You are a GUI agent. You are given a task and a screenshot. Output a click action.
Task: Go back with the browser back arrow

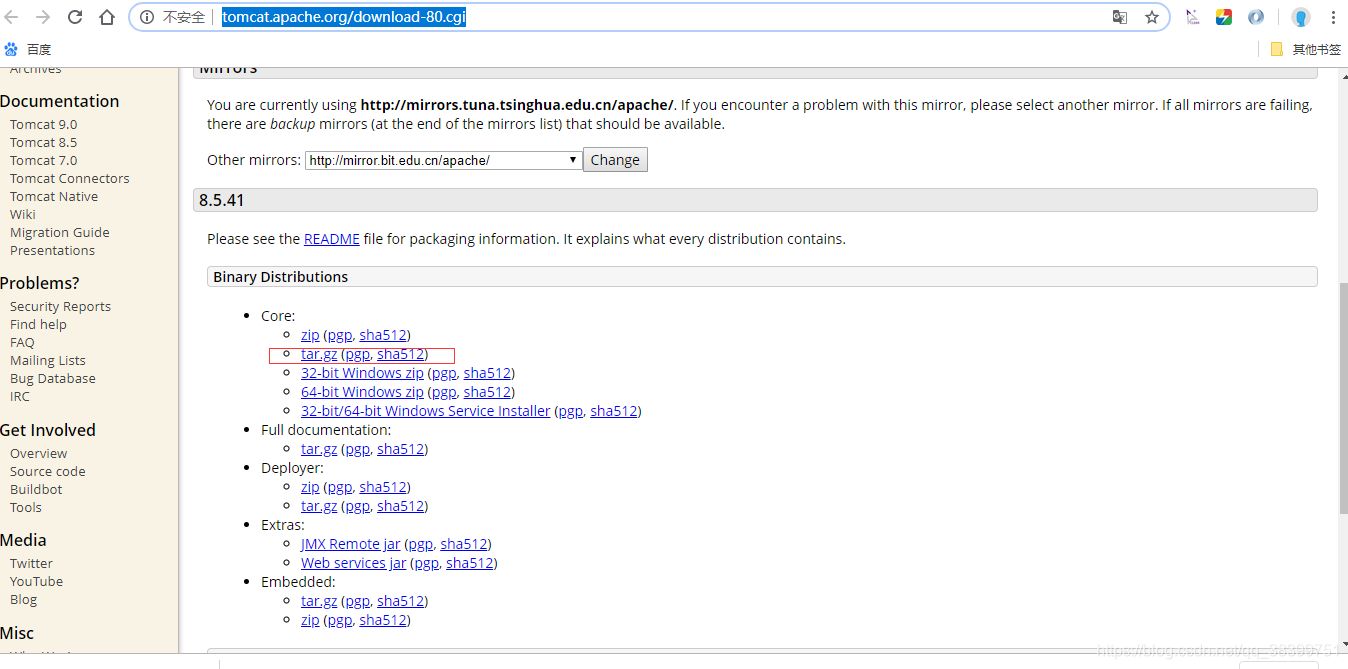coord(13,17)
